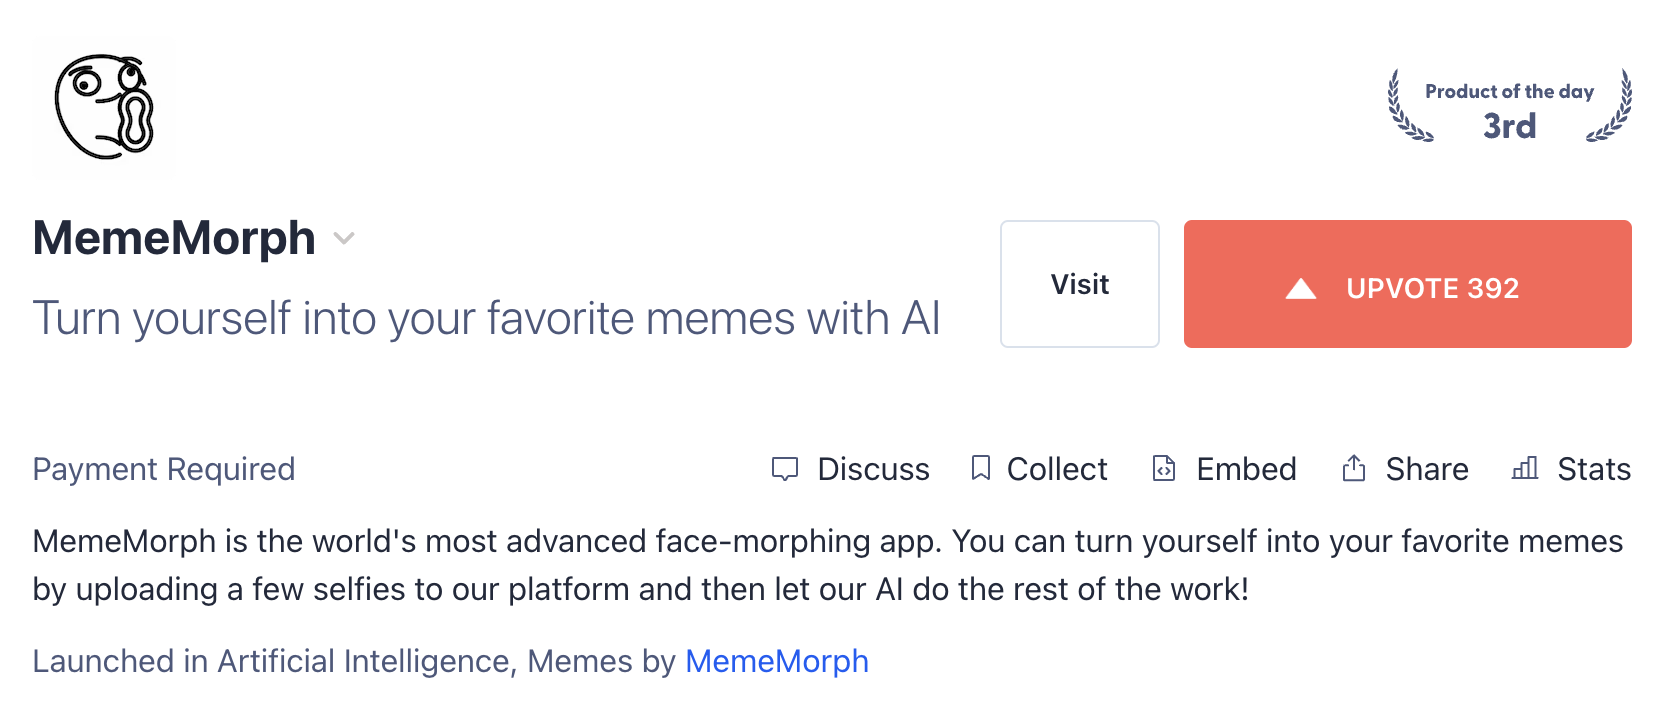The image size is (1670, 724).
Task: Click the Embed code file icon
Action: click(x=1164, y=468)
